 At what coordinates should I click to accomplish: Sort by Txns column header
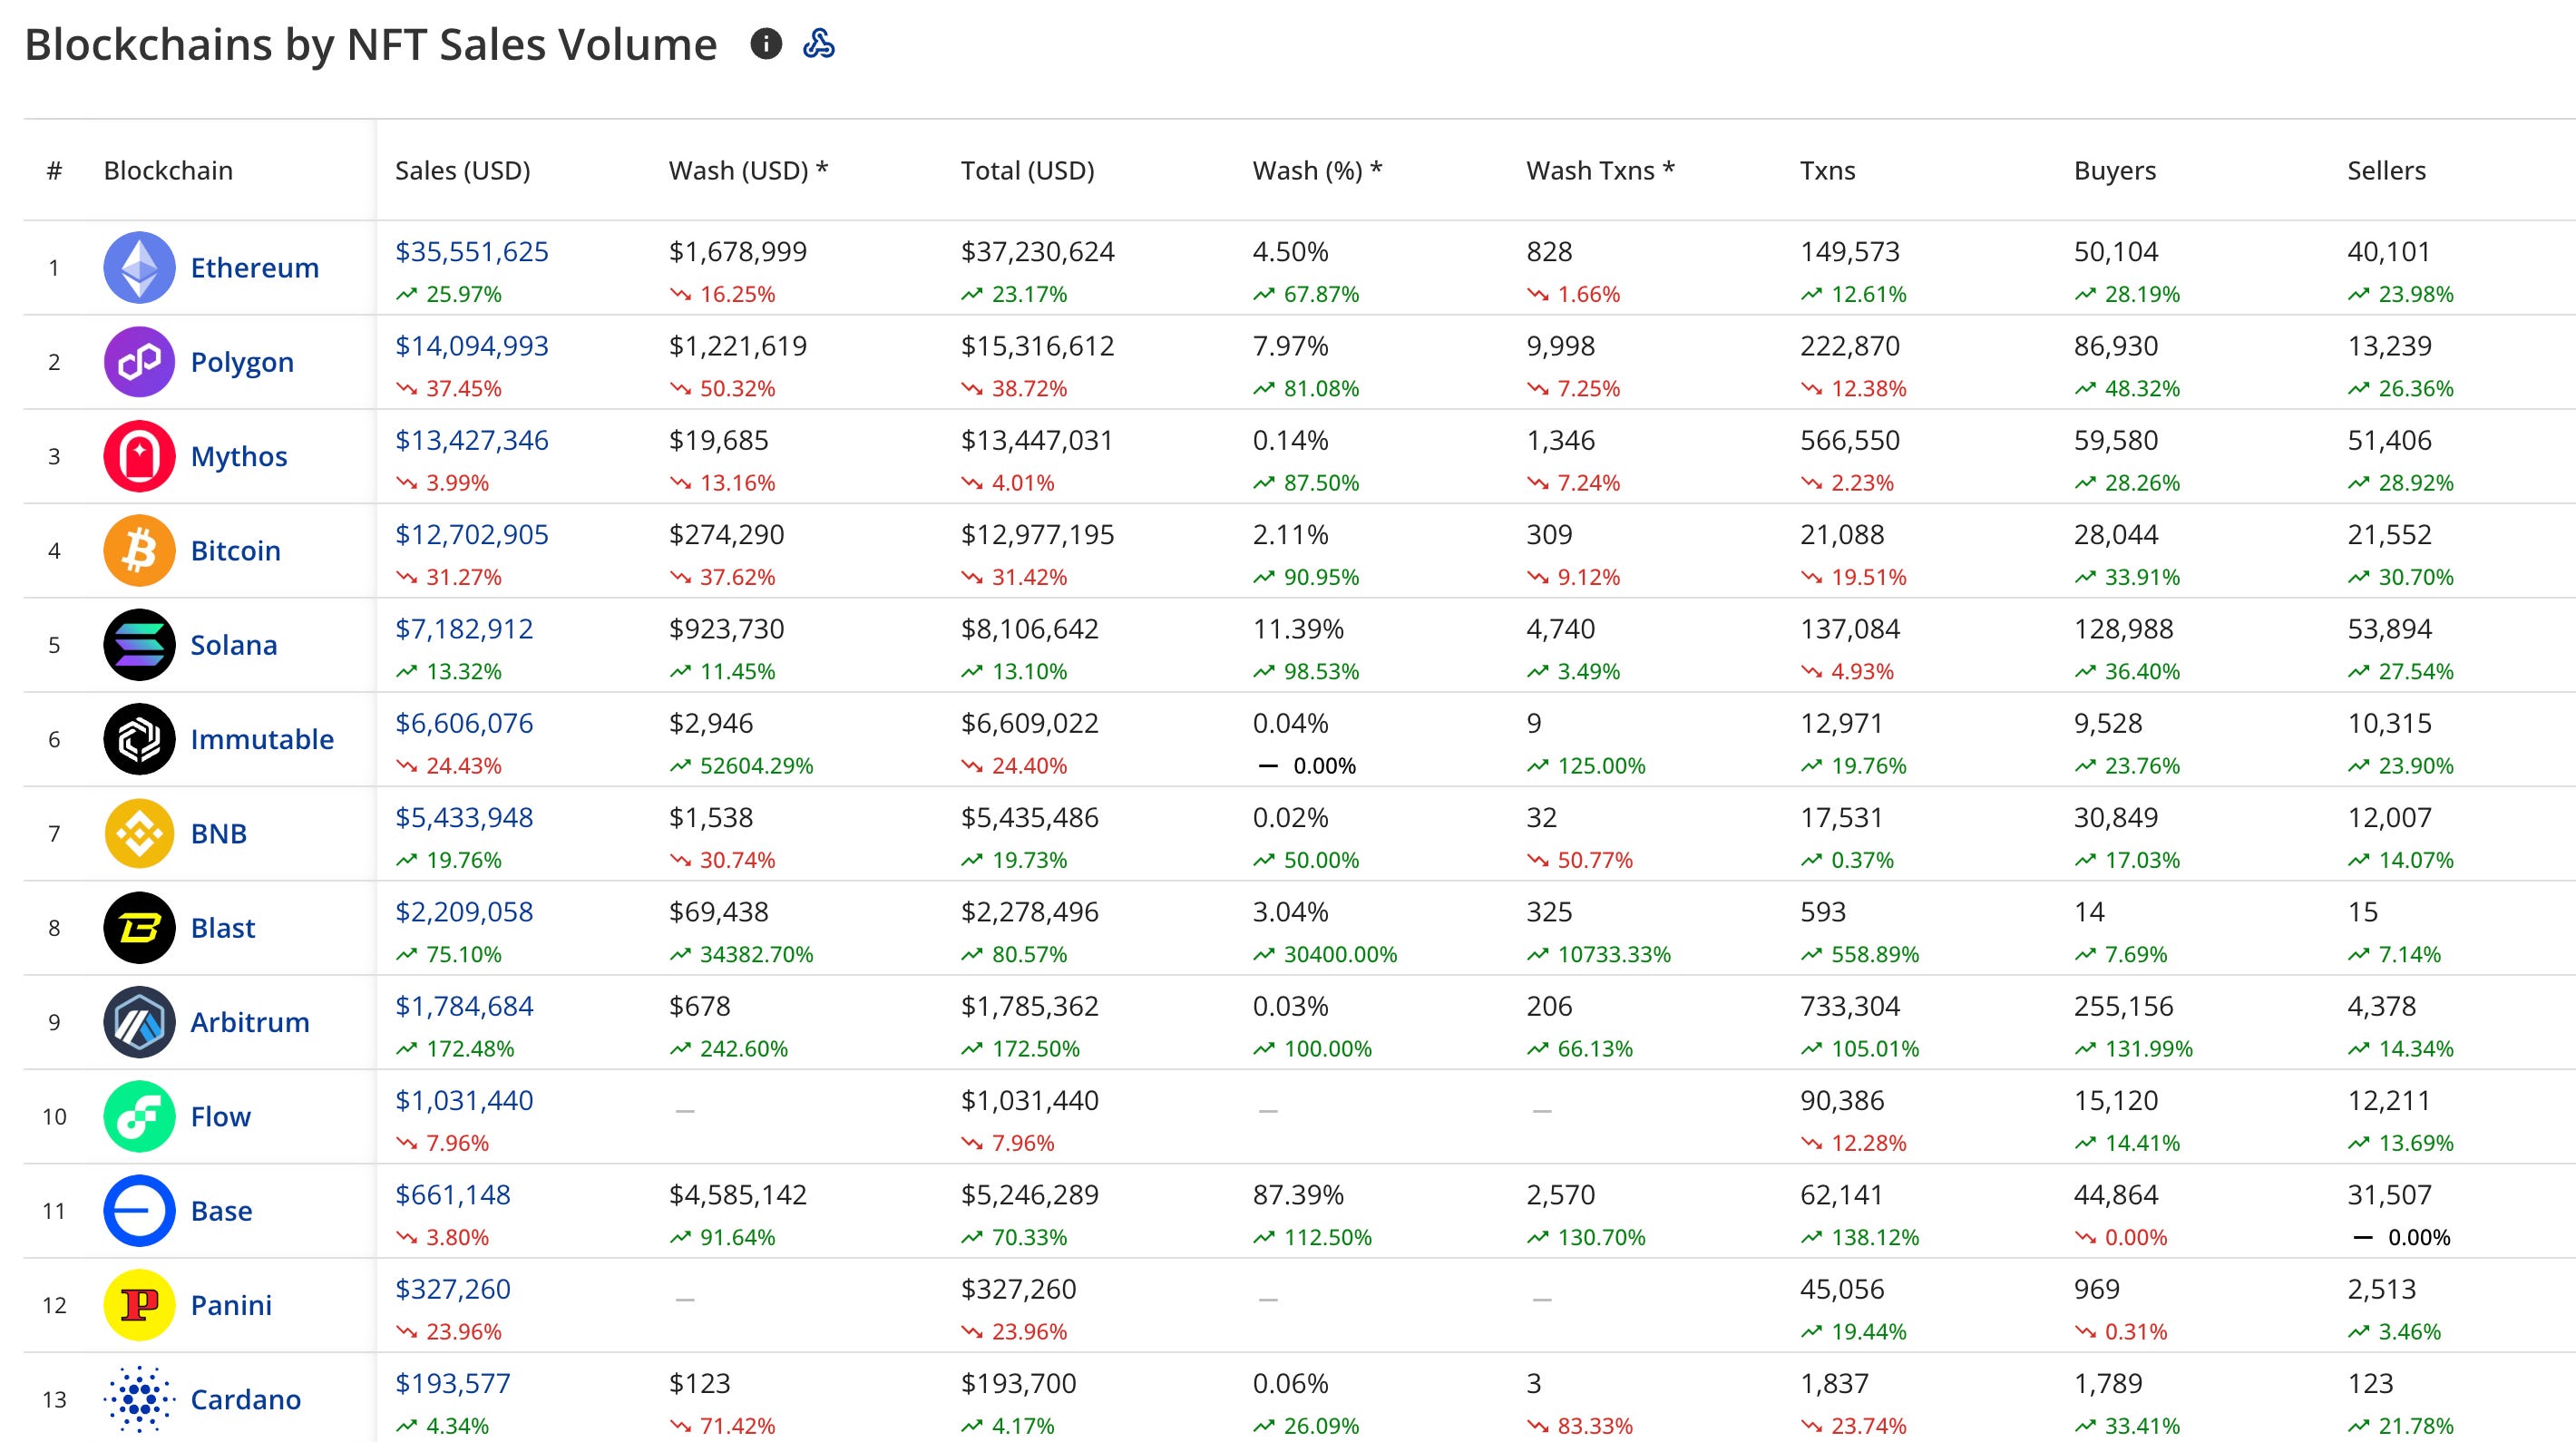(1827, 171)
